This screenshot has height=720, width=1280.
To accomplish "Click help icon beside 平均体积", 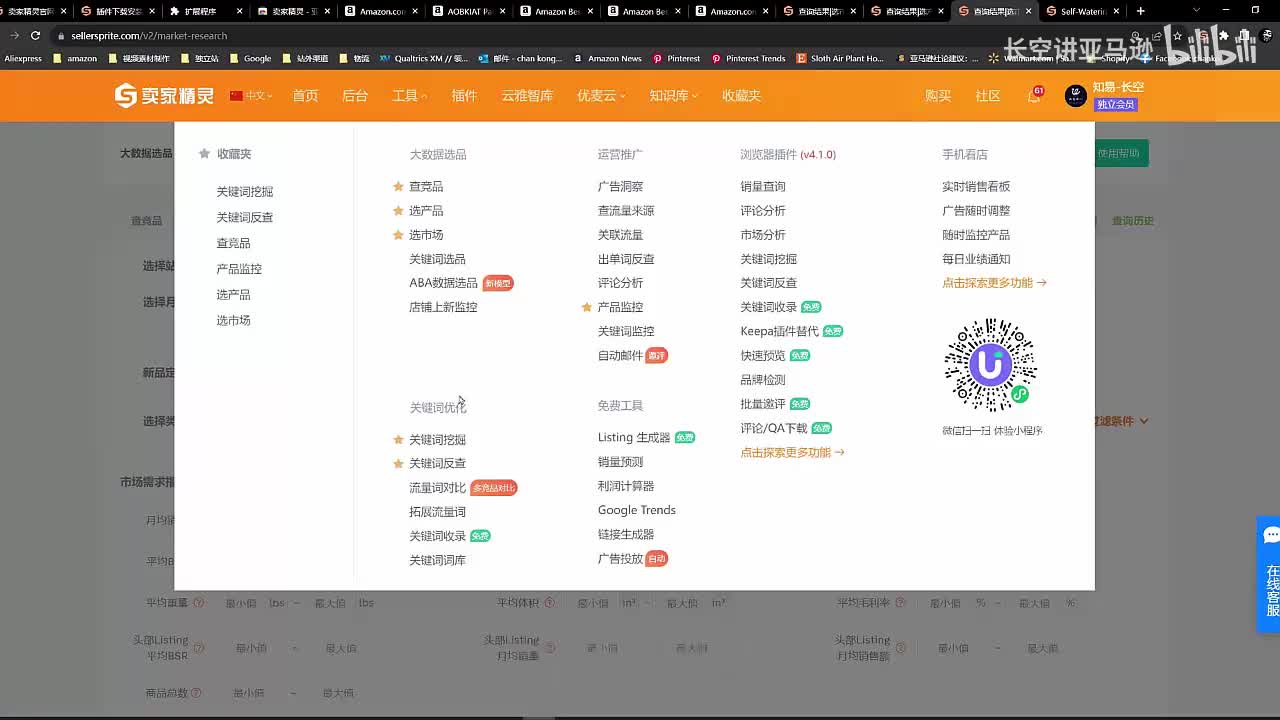I will click(550, 603).
